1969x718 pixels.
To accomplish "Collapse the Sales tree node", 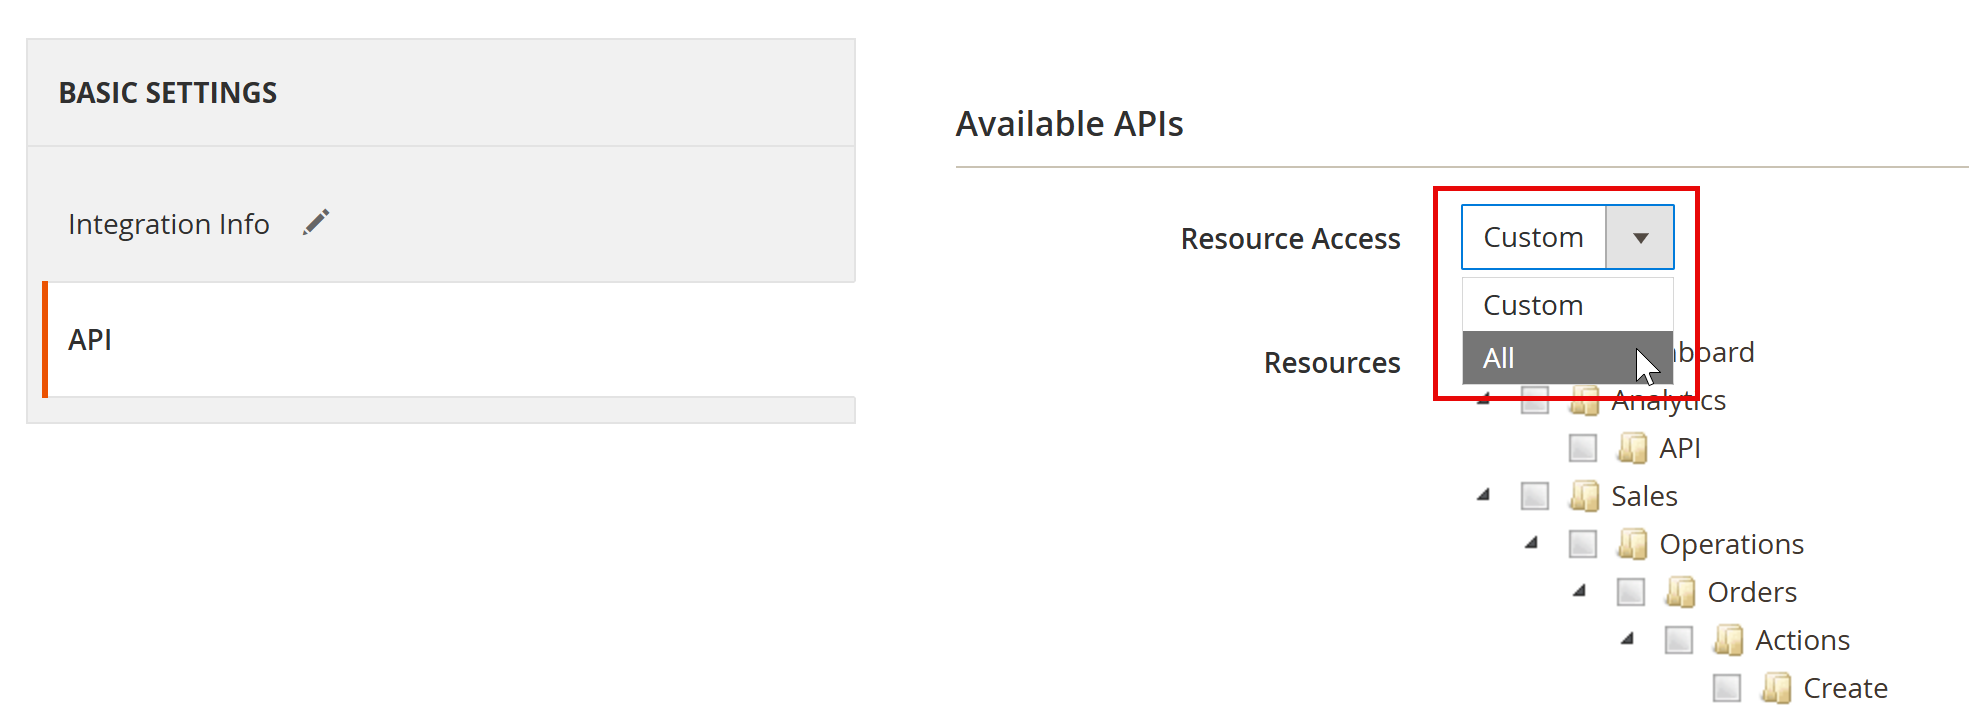I will tap(1484, 495).
